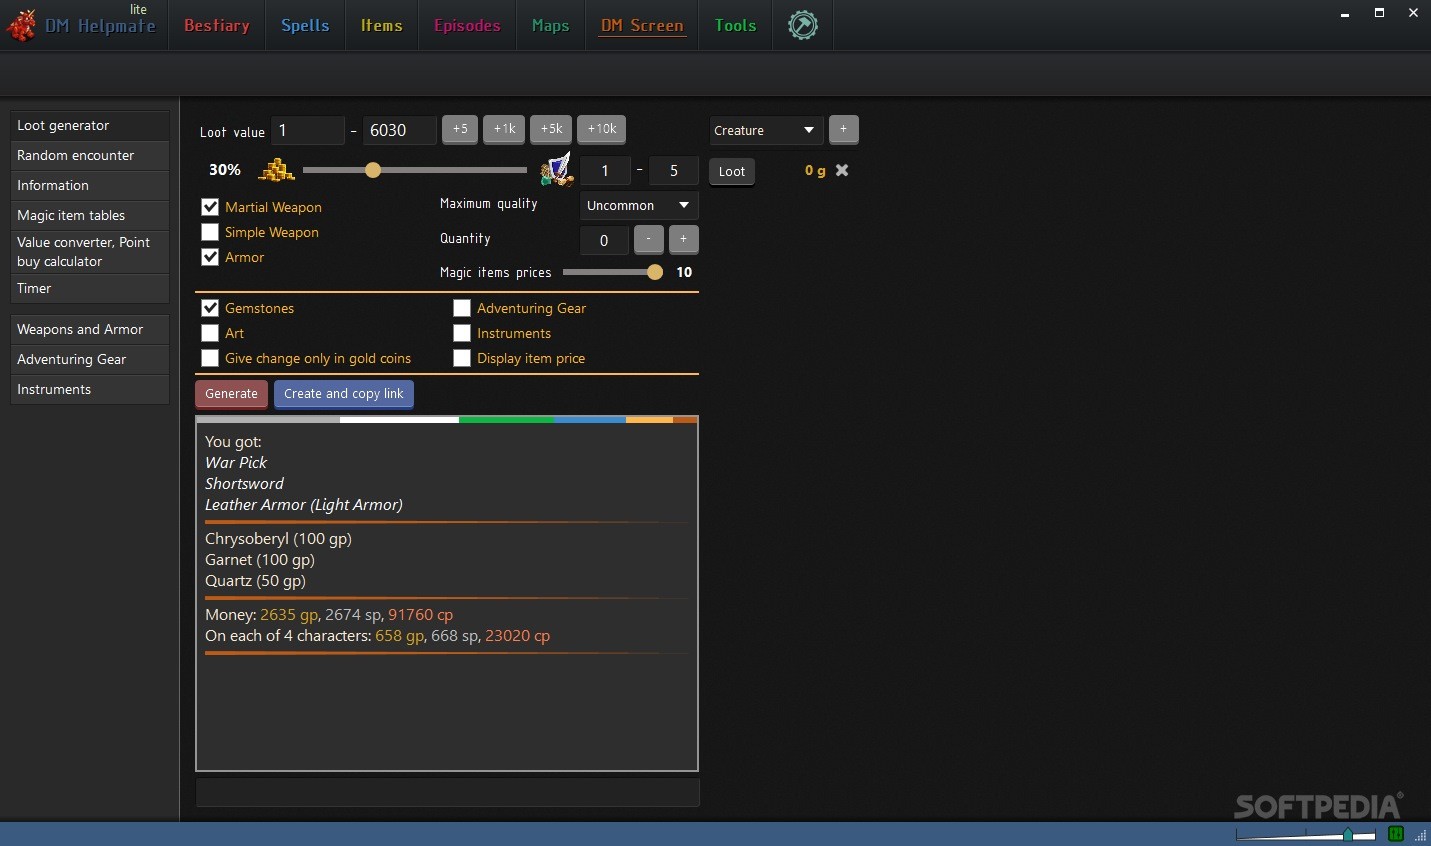Open the compass settings icon in top bar
Image resolution: width=1431 pixels, height=846 pixels.
(803, 25)
